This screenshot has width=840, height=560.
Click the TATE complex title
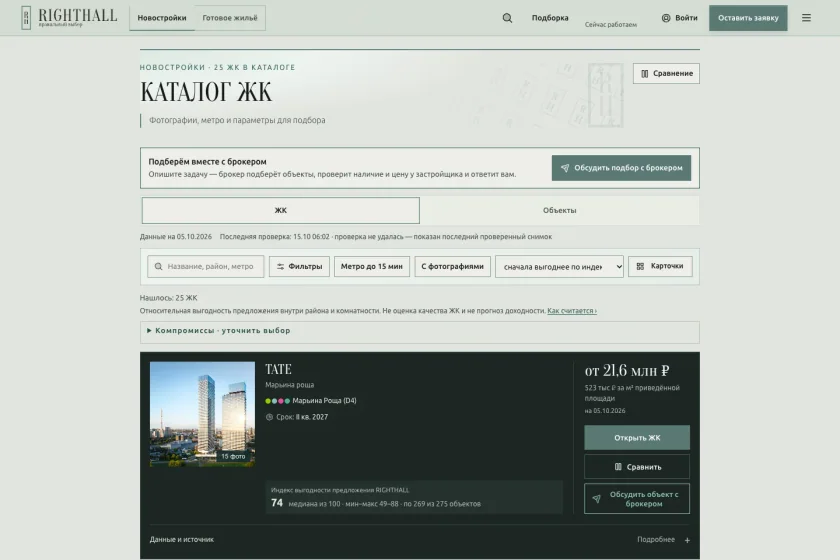point(279,369)
